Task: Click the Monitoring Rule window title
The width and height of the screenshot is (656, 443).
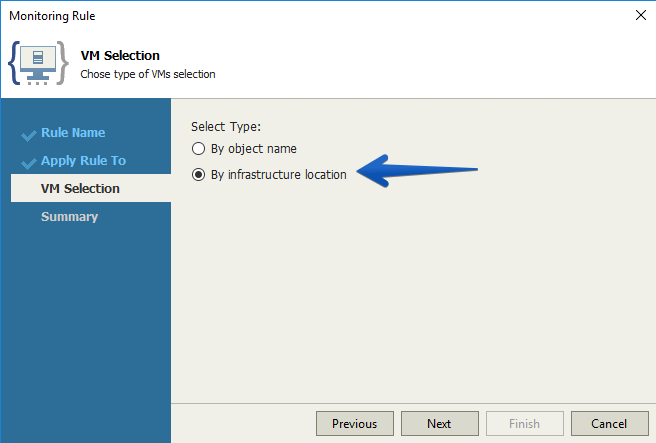Action: point(52,16)
